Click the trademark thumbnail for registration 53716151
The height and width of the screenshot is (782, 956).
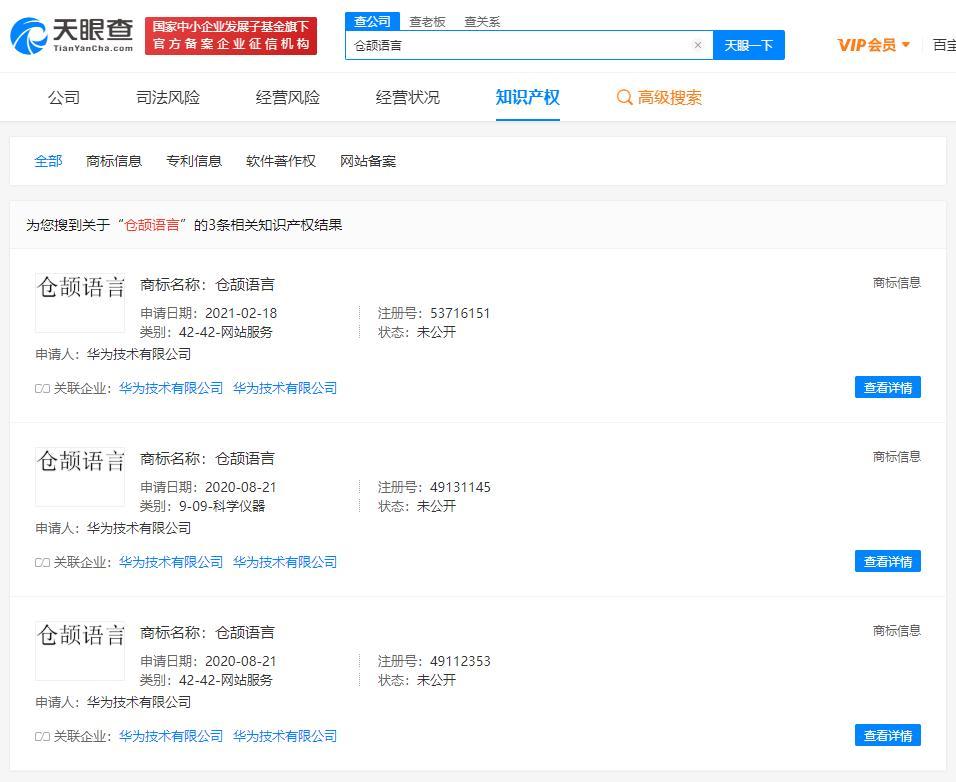tap(80, 303)
